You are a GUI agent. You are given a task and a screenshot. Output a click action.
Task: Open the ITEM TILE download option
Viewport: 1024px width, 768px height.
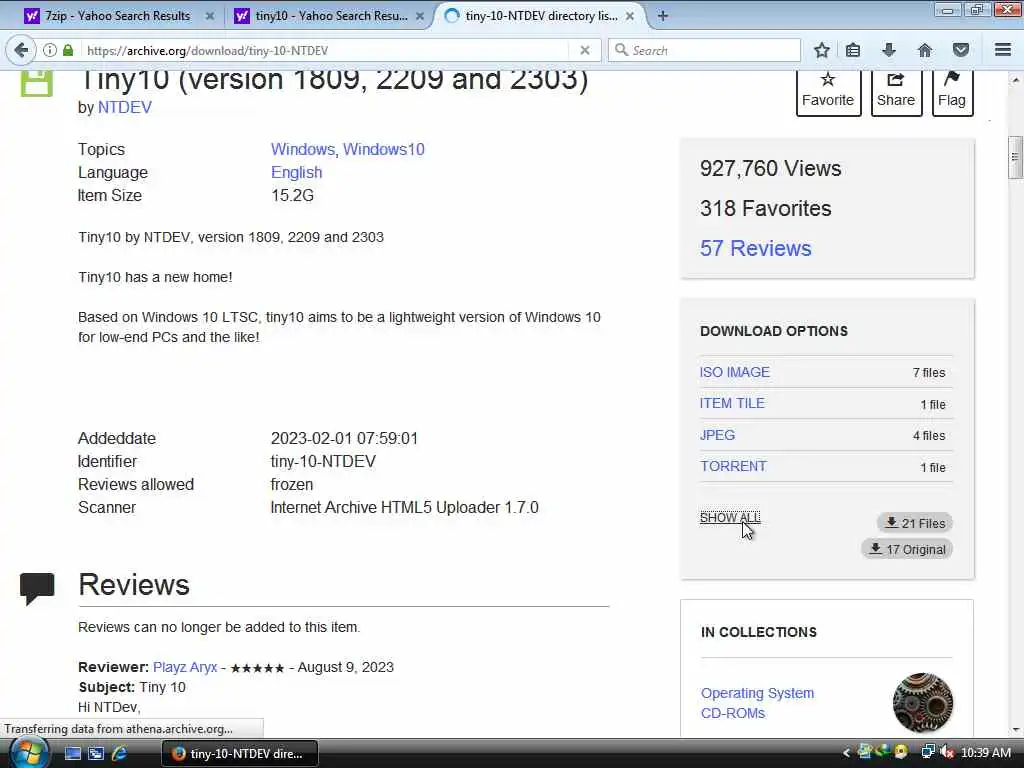[732, 404]
